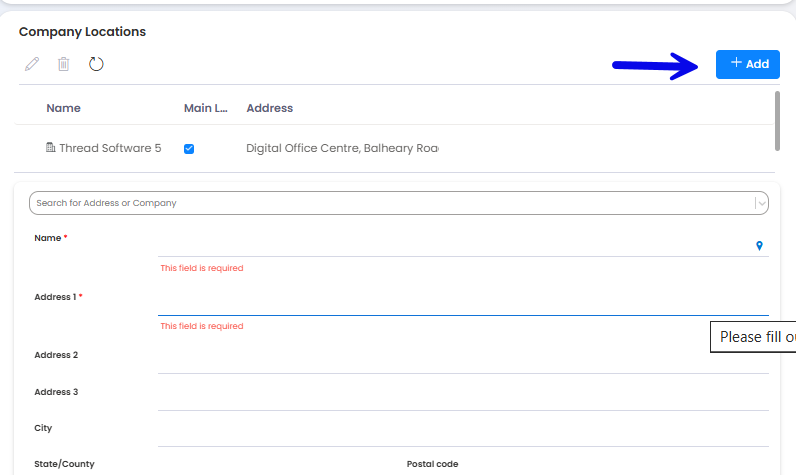Click the locations table vertical scrollbar
Screen dimensions: 796x475
[x=777, y=120]
